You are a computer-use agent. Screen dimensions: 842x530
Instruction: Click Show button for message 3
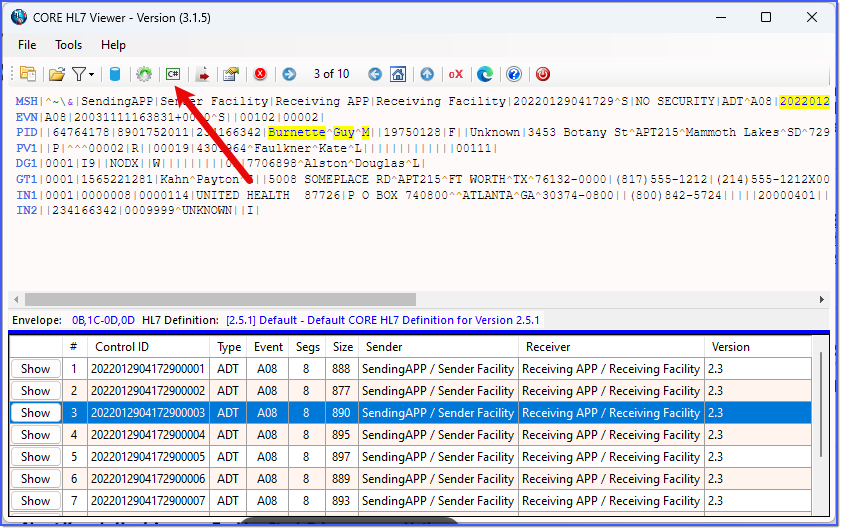coord(35,413)
